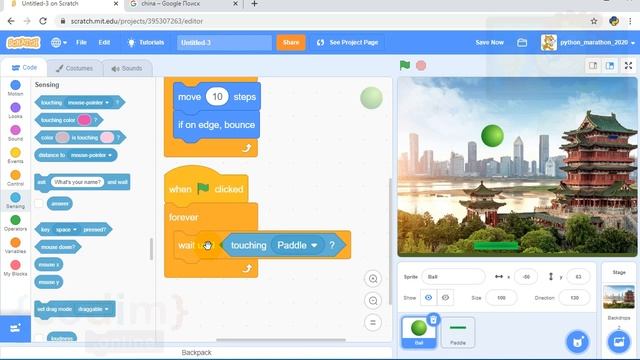The width and height of the screenshot is (640, 360).
Task: Switch to the Sounds tab
Action: (127, 68)
